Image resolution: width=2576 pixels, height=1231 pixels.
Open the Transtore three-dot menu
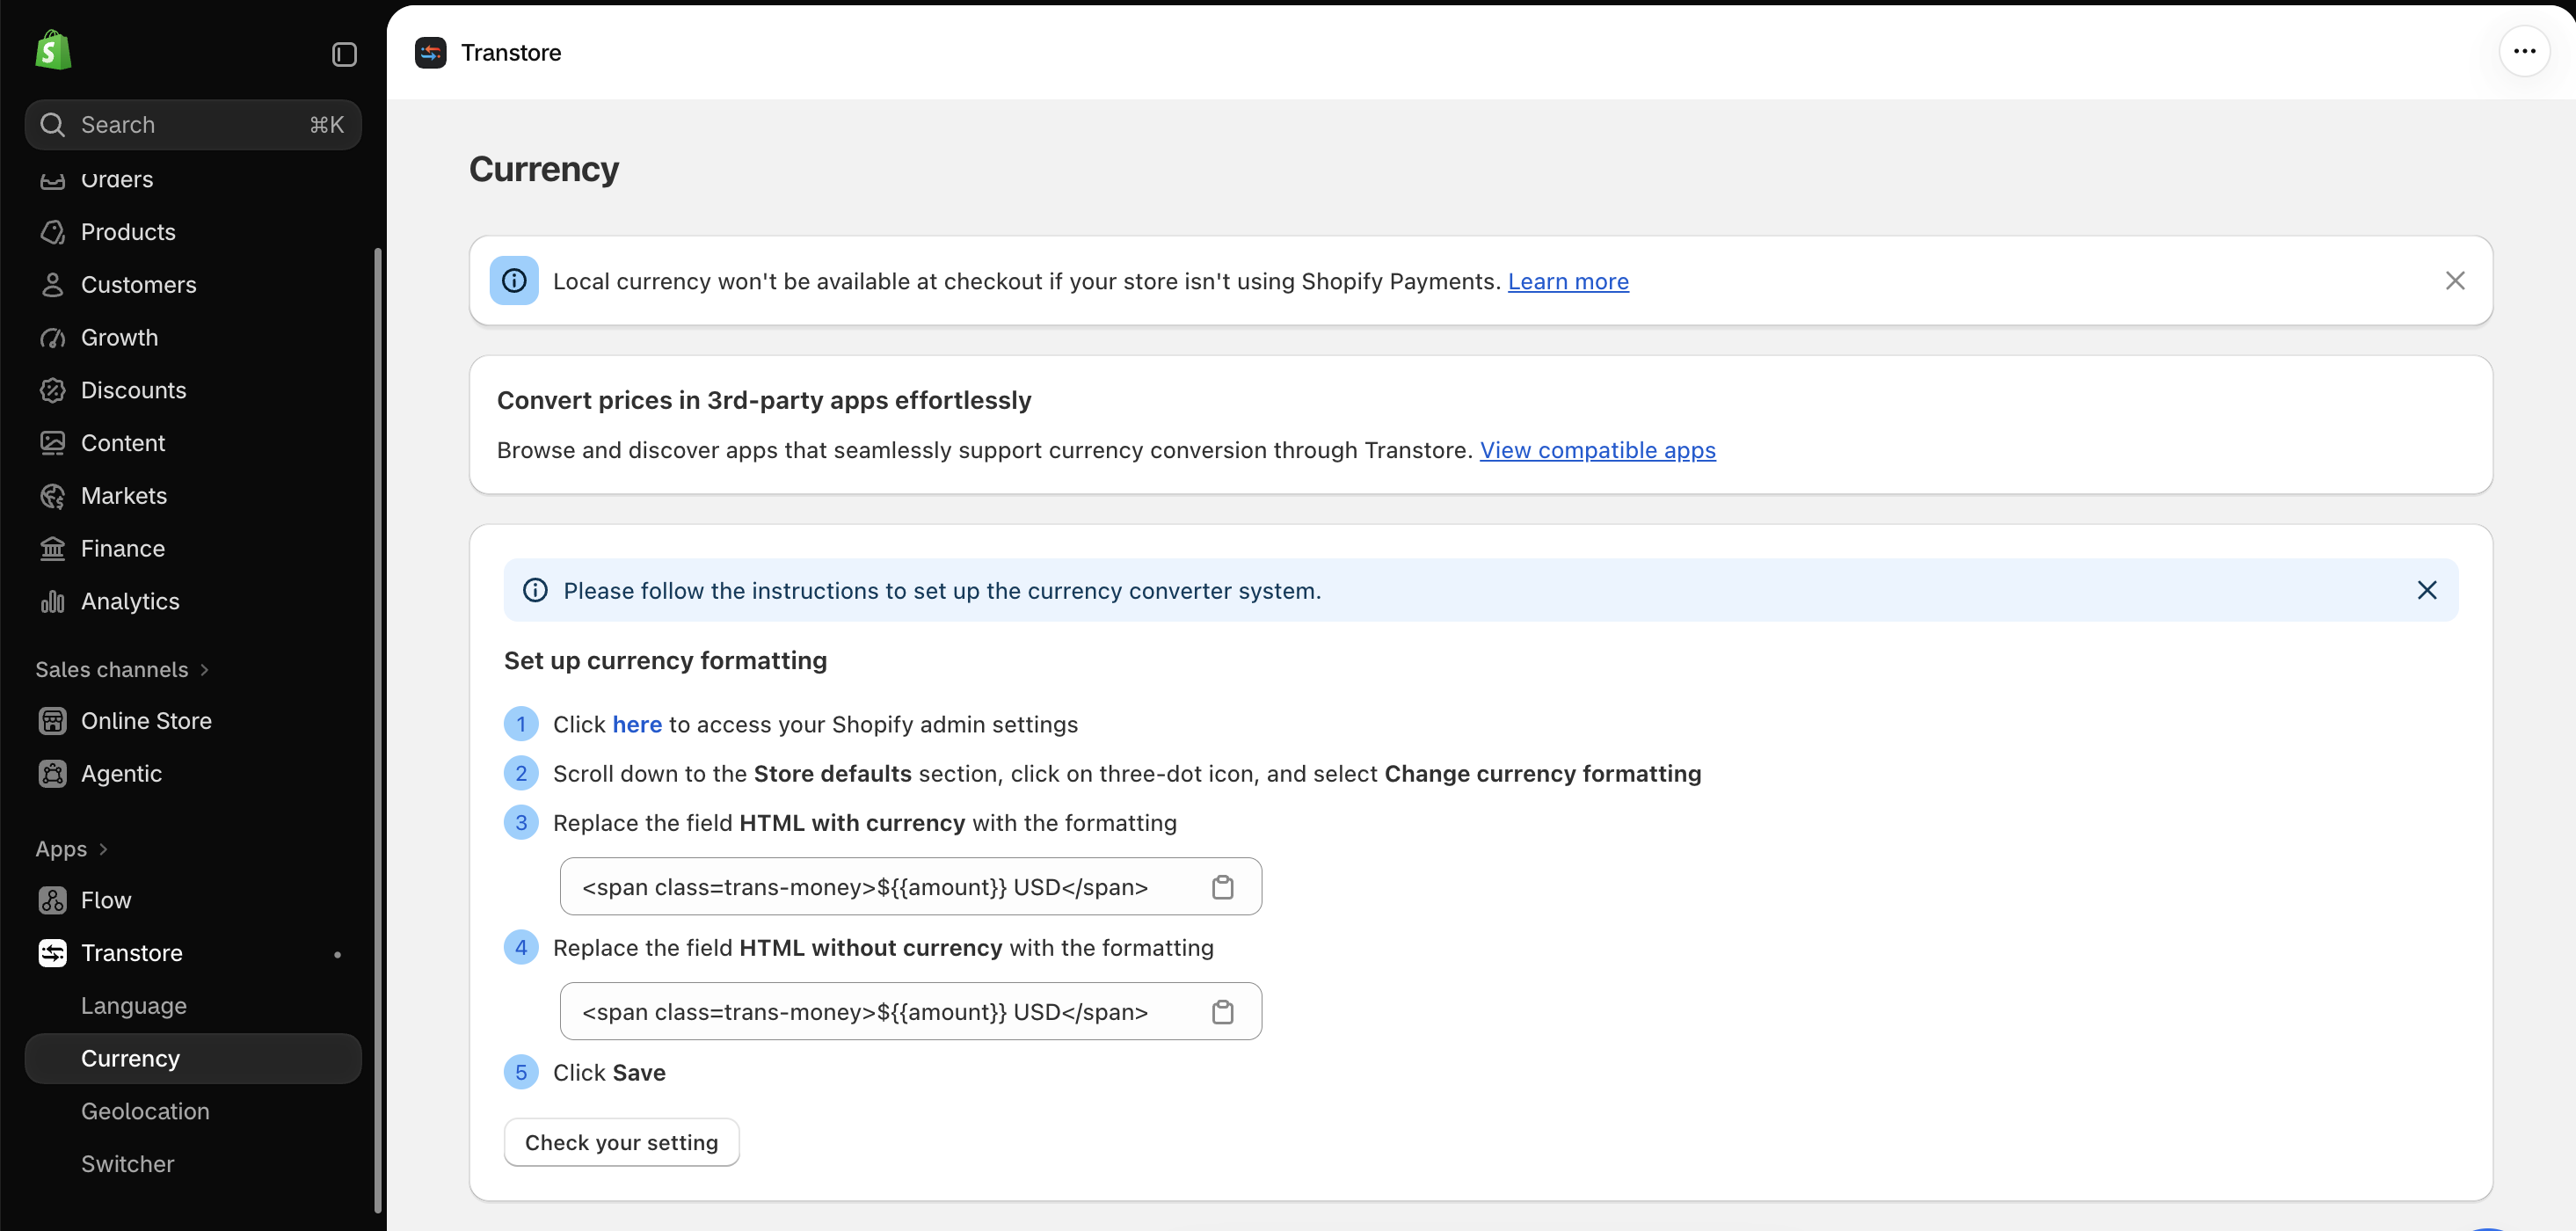pyautogui.click(x=2524, y=51)
